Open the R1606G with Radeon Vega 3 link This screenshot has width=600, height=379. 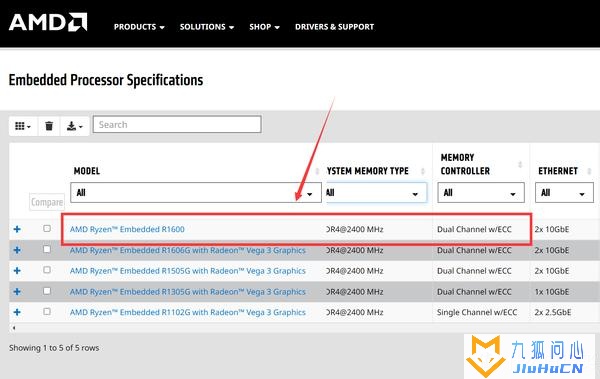click(x=188, y=250)
